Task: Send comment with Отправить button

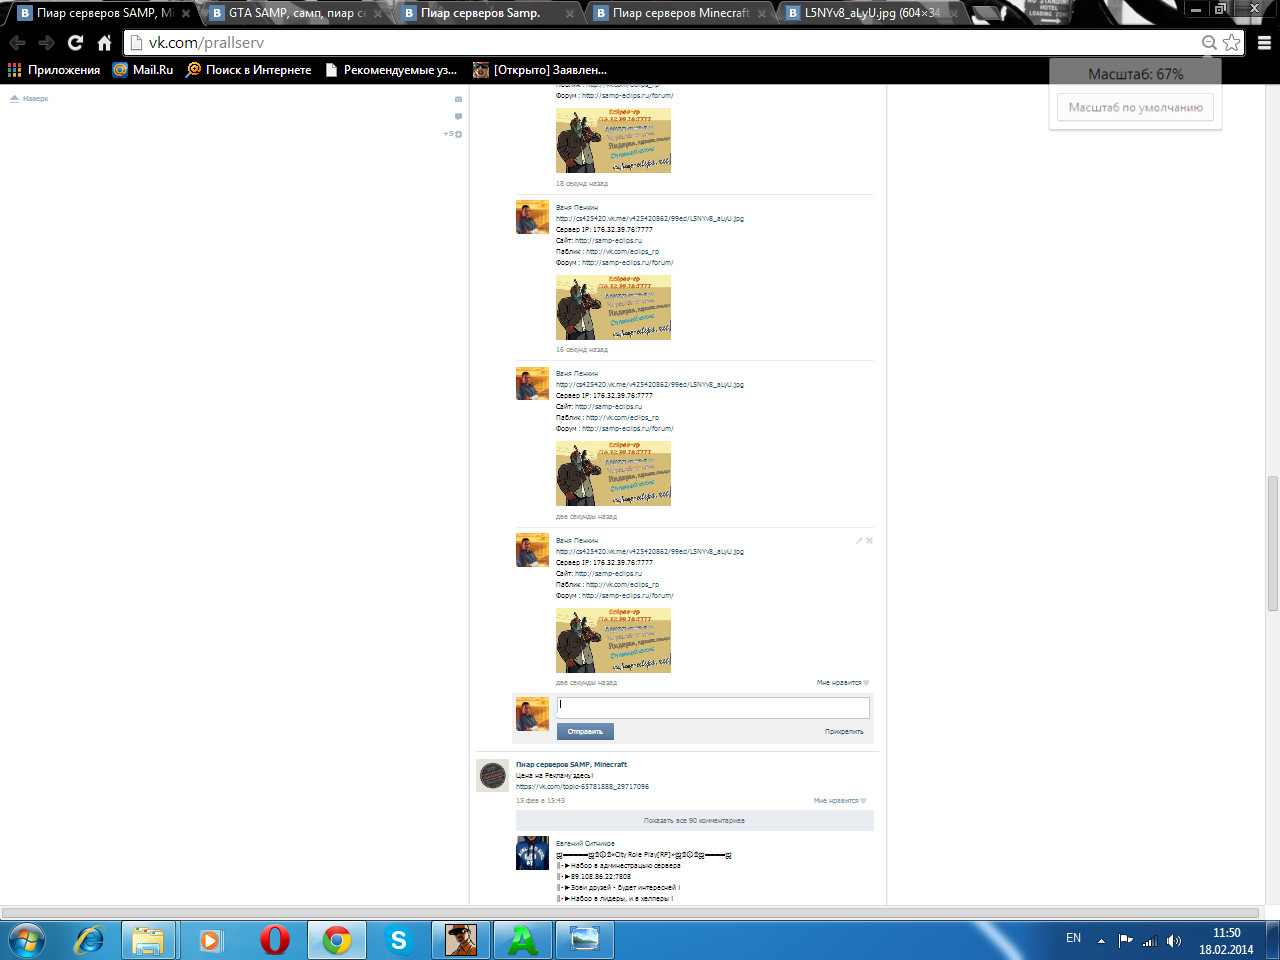Action: click(x=585, y=731)
